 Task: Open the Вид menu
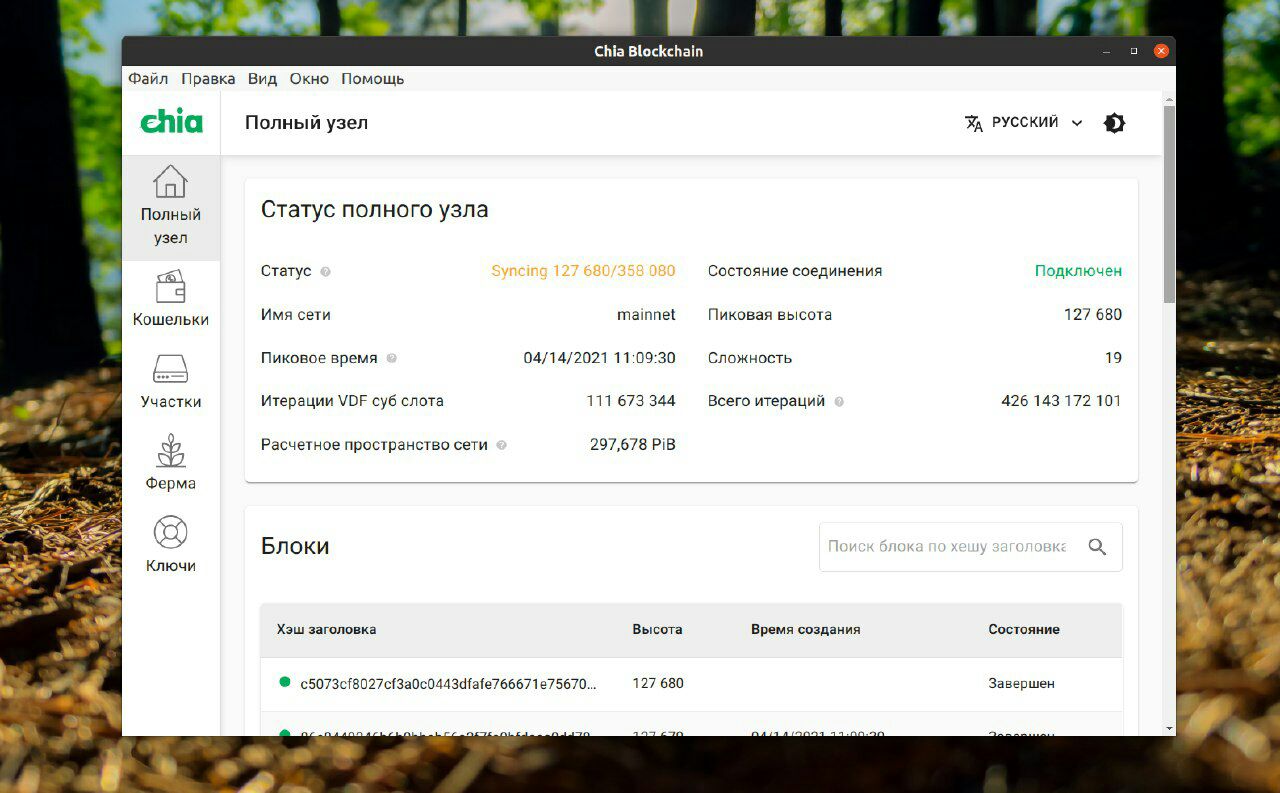262,79
